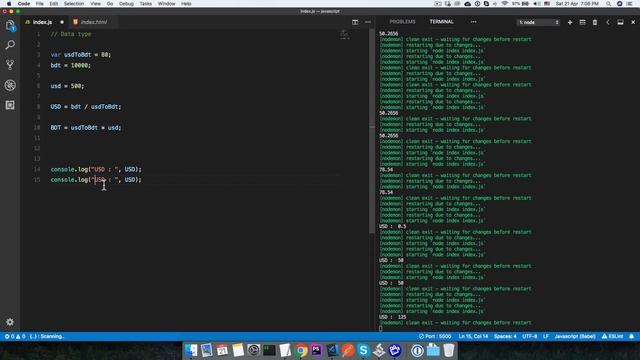Open the terminal selector dropdown '1: node'
Image resolution: width=640 pixels, height=360 pixels.
(x=538, y=22)
